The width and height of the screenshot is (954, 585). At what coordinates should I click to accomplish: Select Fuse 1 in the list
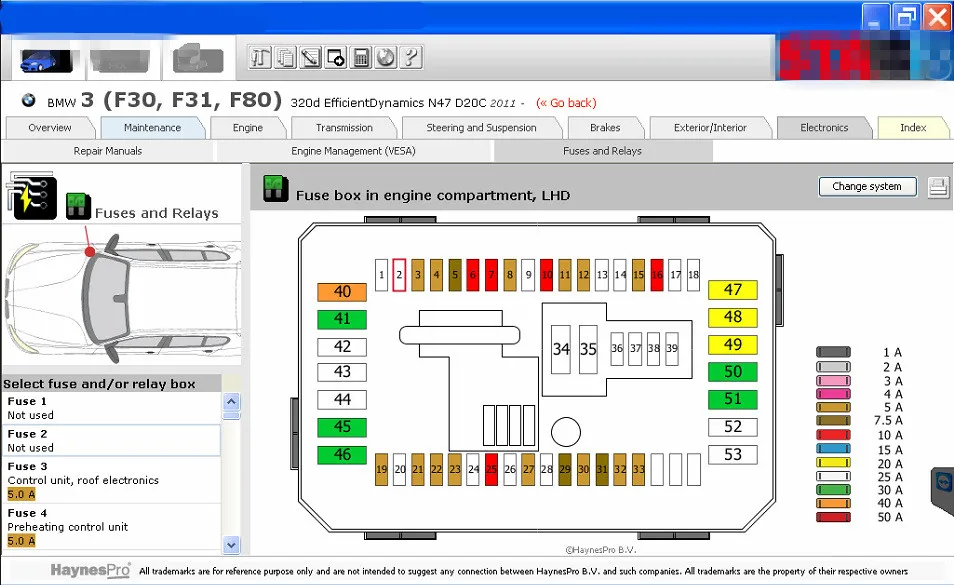tap(112, 408)
